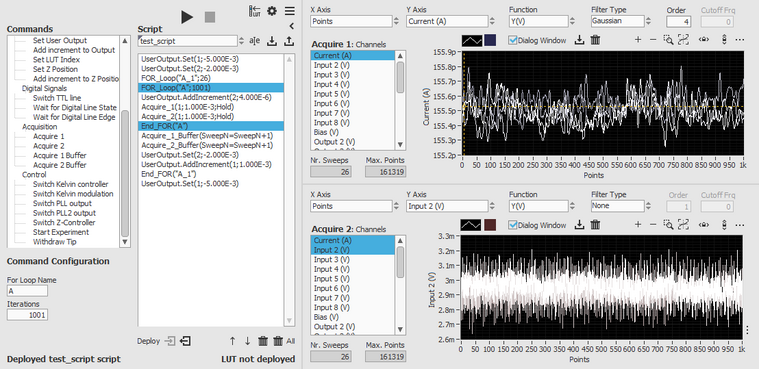Open more options on Acquire 1 graph

[x=740, y=40]
